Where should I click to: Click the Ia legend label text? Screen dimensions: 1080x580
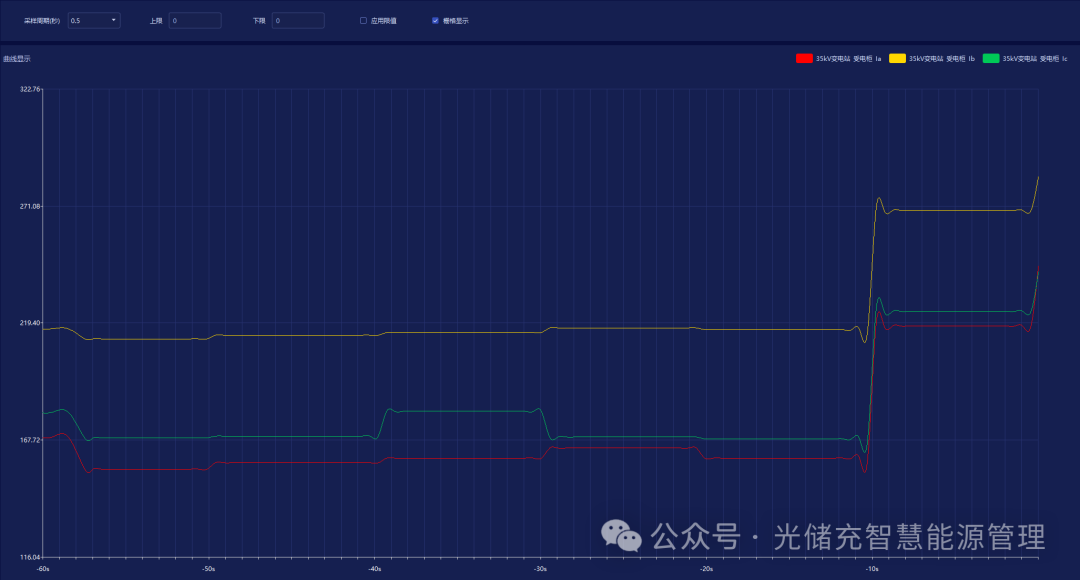[849, 59]
